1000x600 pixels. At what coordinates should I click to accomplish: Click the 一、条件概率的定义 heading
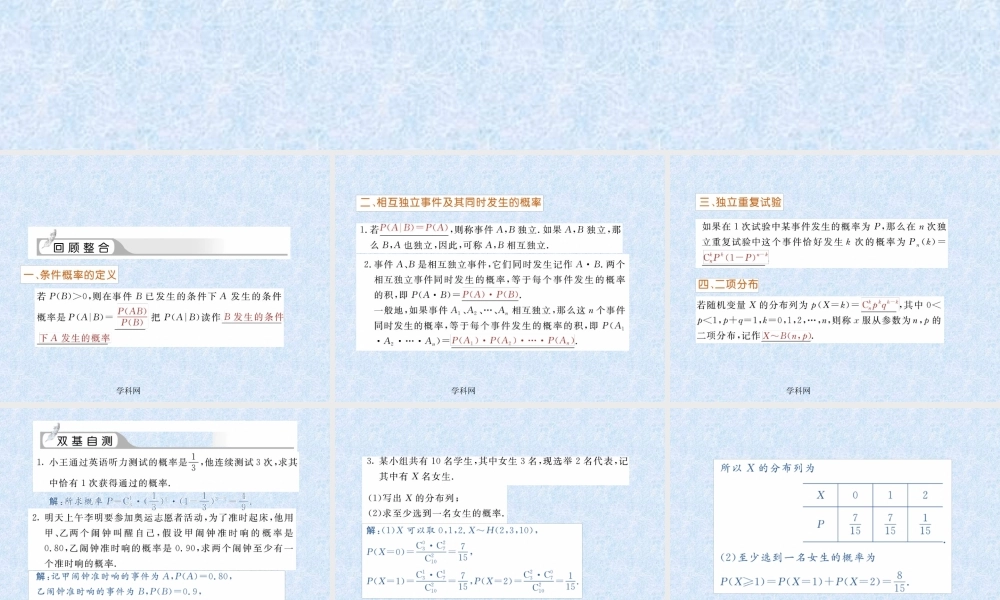click(x=70, y=275)
